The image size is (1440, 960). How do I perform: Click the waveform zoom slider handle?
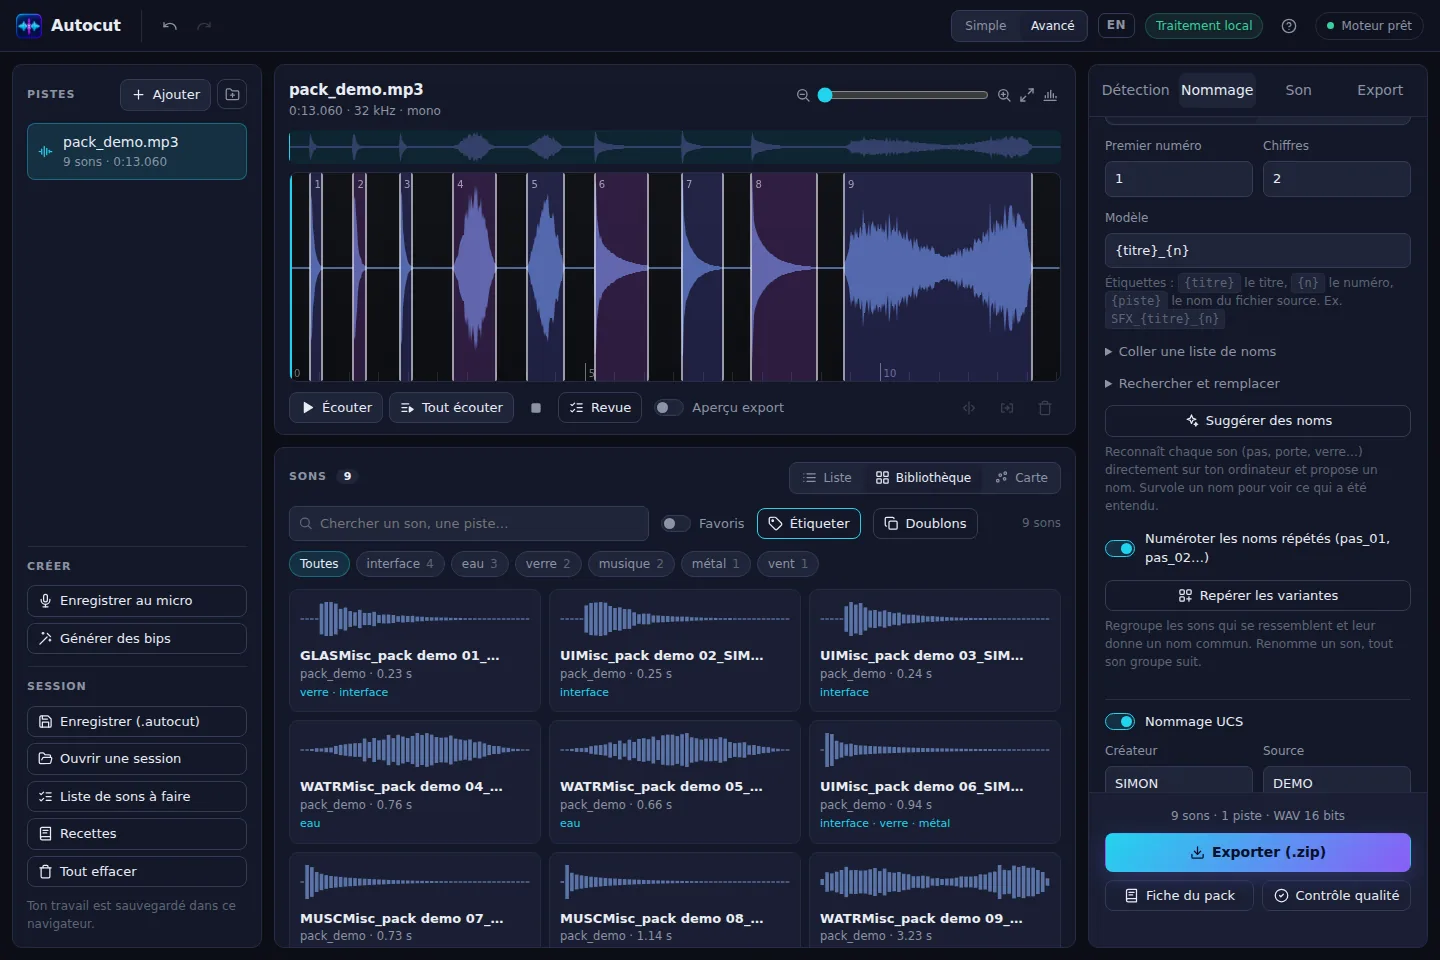pyautogui.click(x=825, y=95)
